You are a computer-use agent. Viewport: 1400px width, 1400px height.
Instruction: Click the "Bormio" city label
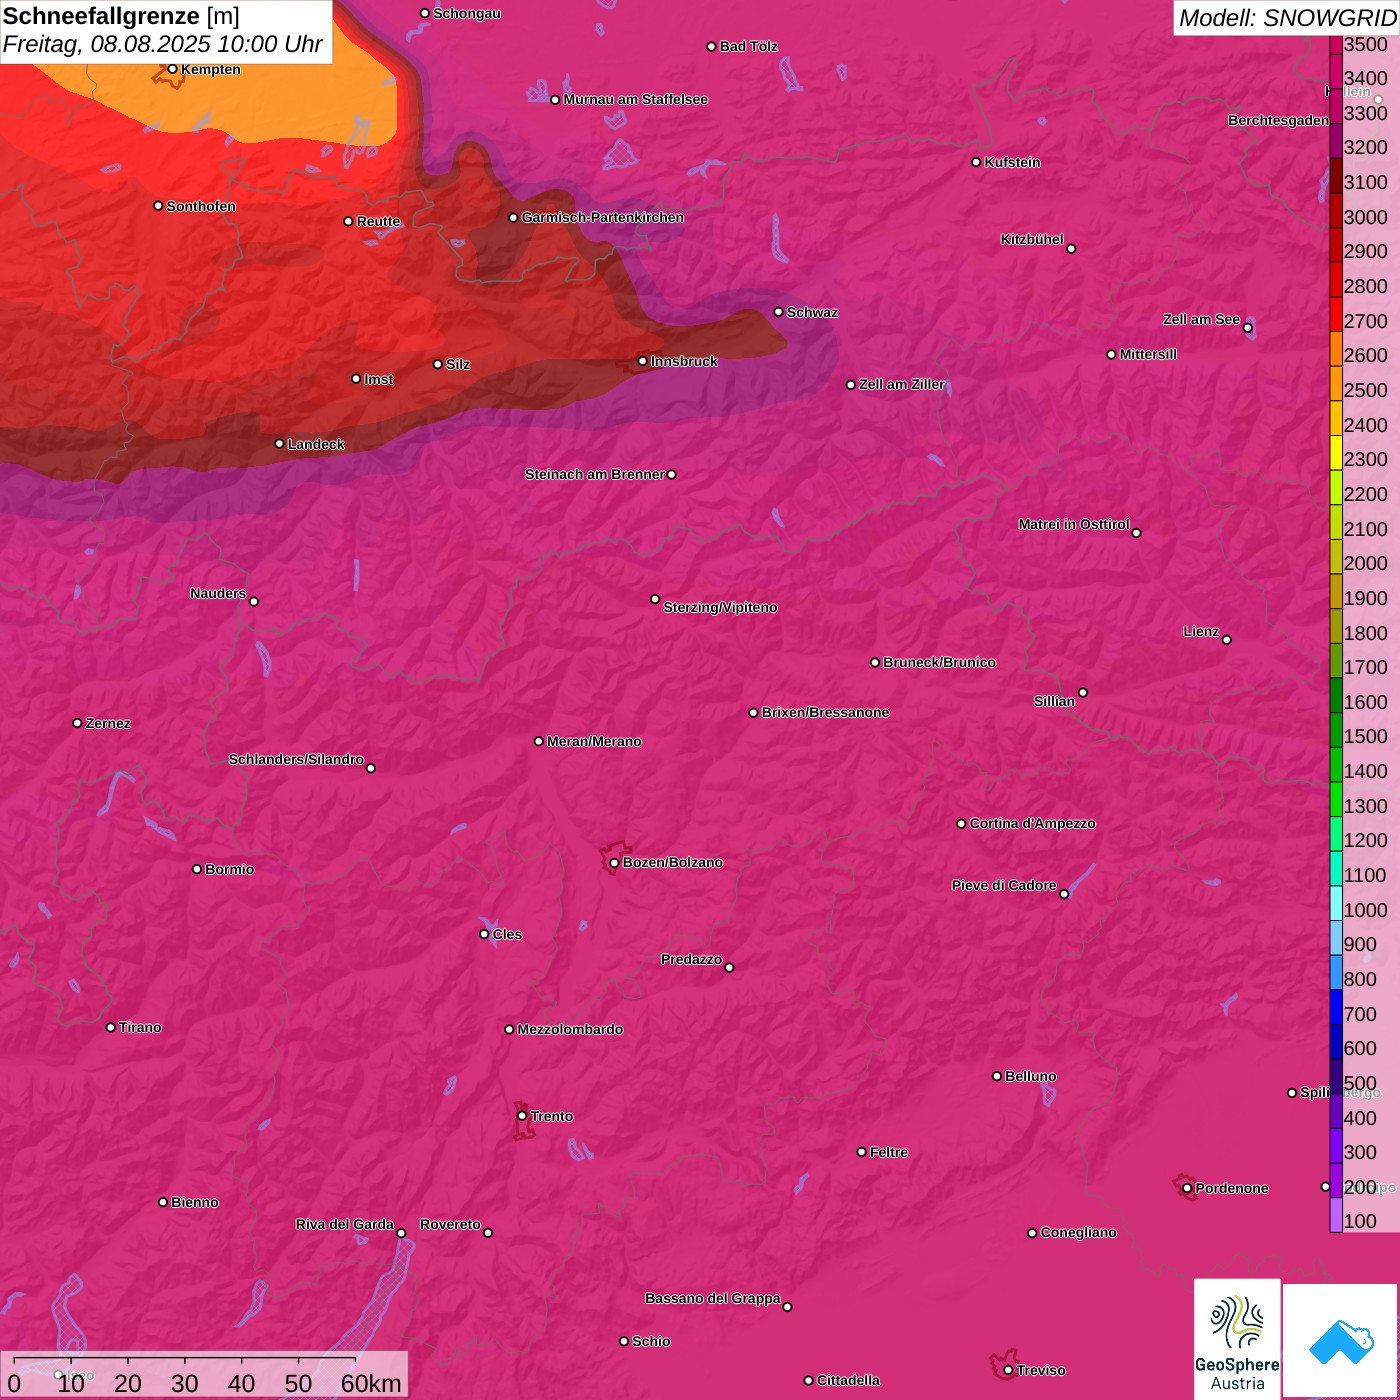(229, 869)
